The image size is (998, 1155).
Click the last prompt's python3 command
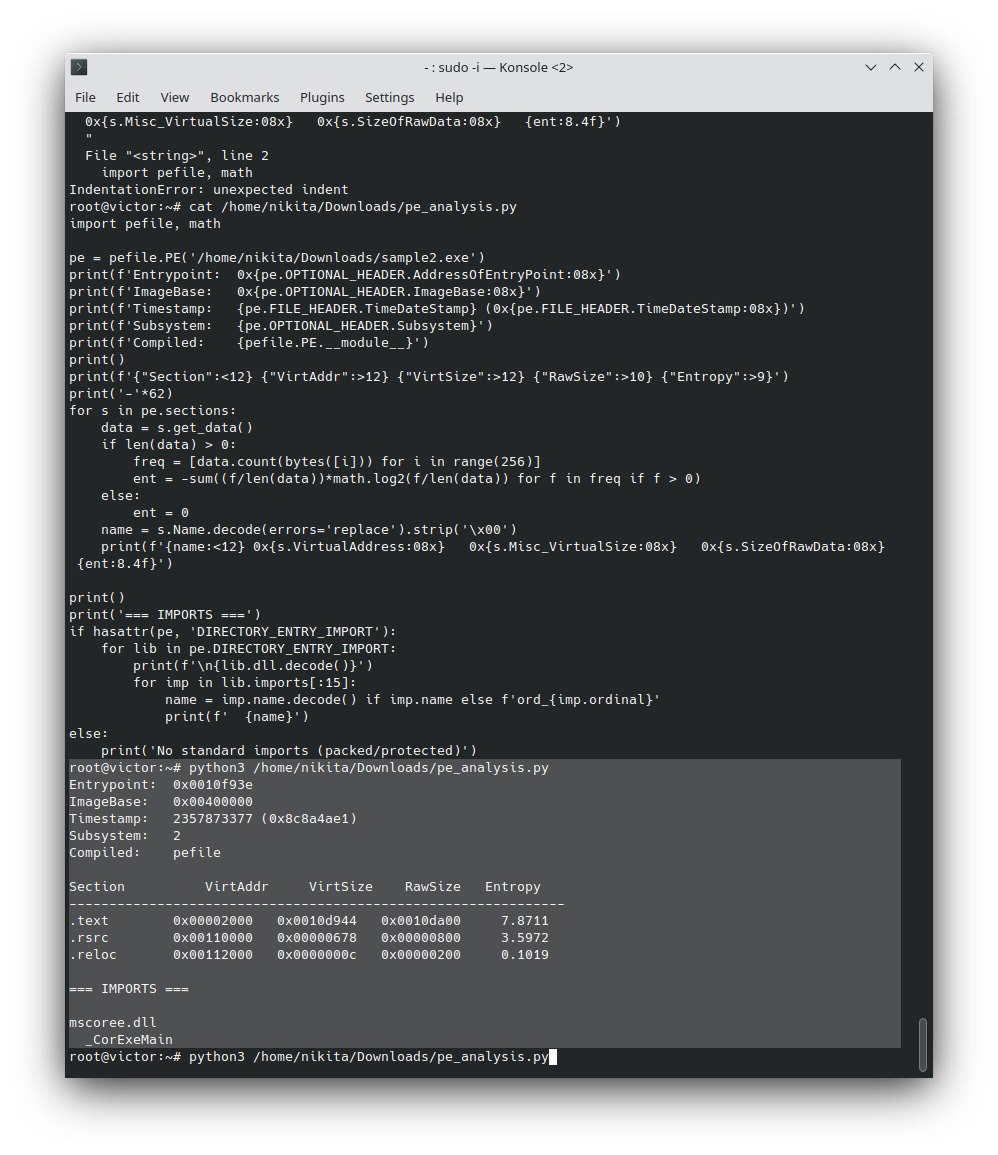point(368,1056)
